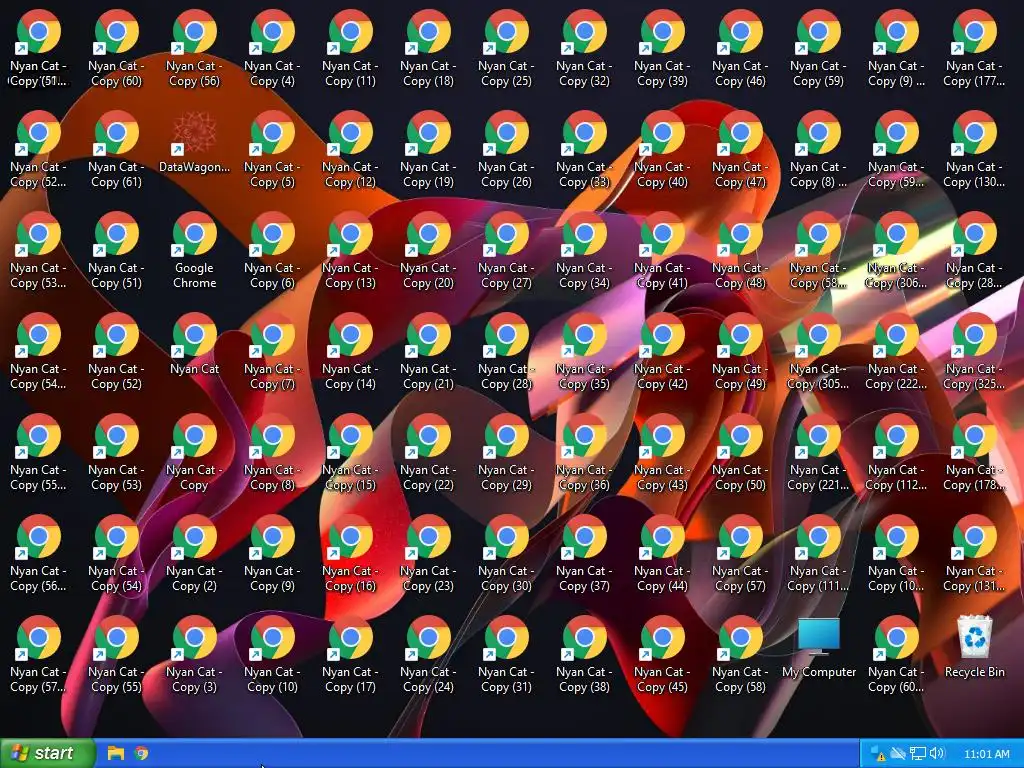Select Nyan Cat - Copy (222... shortcut
1024x768 pixels.
[896, 352]
